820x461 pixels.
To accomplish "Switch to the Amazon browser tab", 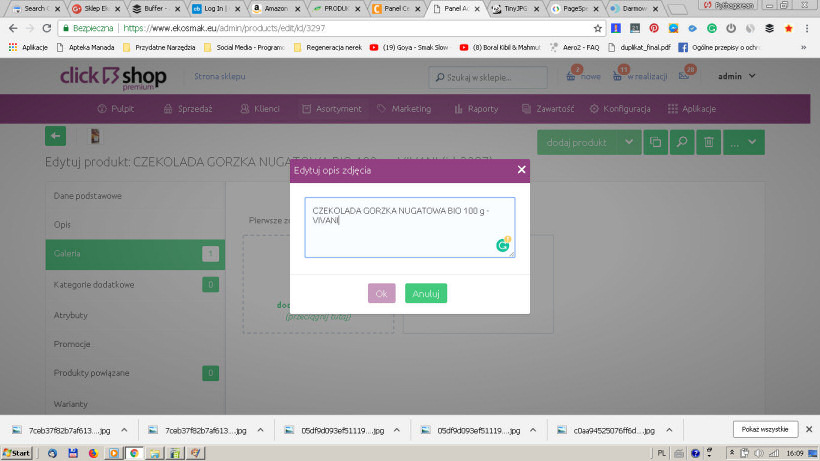I will (x=276, y=8).
